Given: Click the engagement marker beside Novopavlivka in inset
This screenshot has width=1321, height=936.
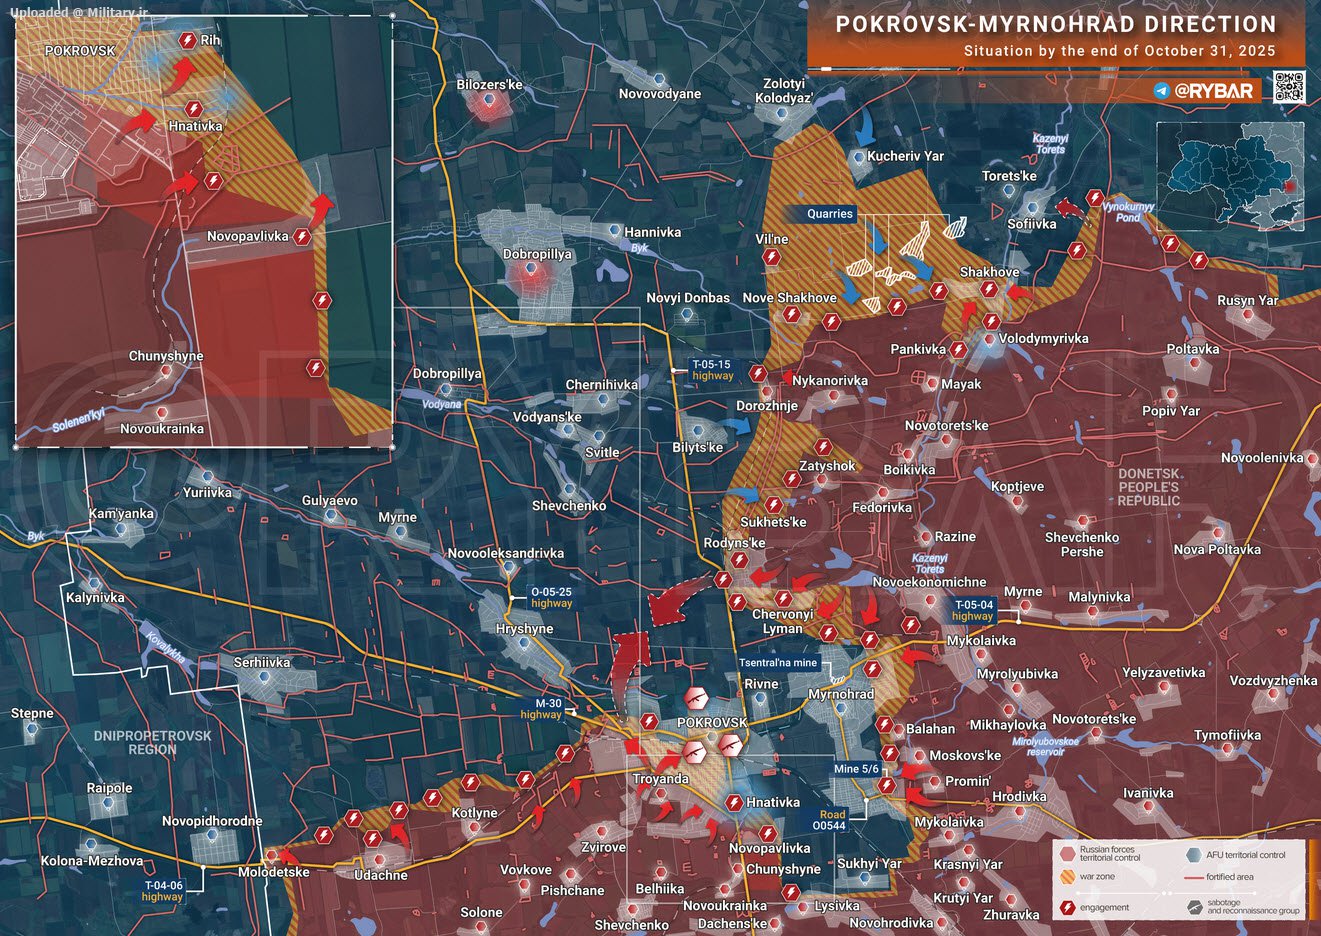Looking at the screenshot, I should tap(302, 237).
